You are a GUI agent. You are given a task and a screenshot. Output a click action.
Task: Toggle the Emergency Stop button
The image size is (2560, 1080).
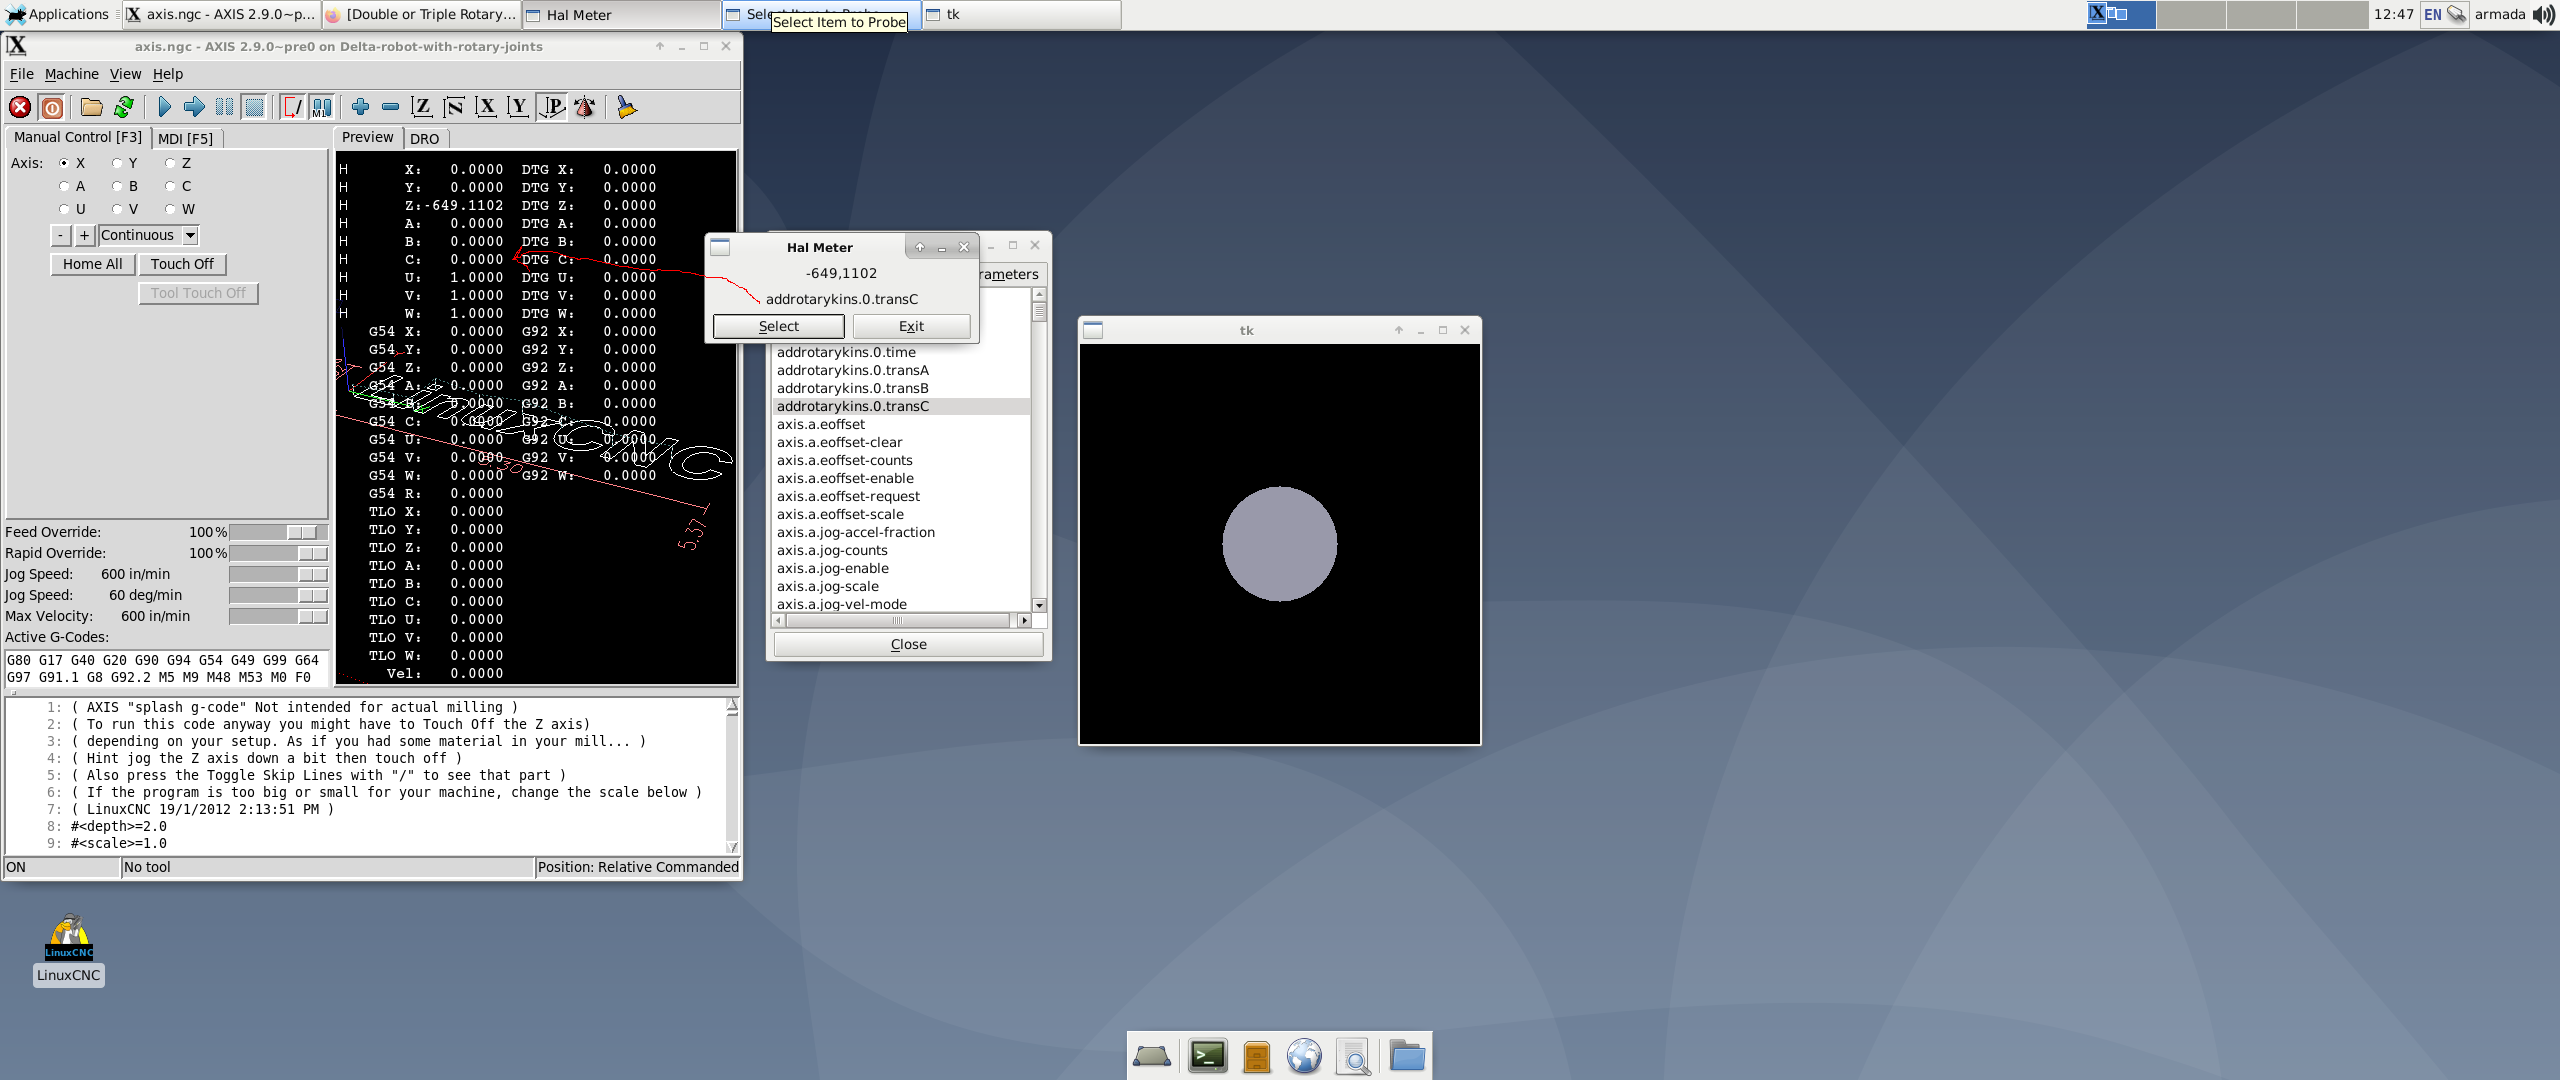click(x=20, y=107)
